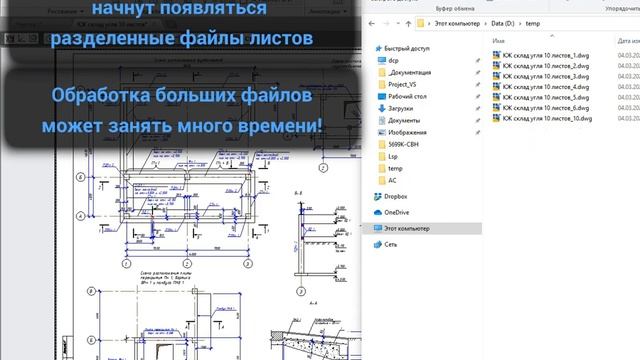Click the monitor icon next to 'dcp'

pos(382,60)
